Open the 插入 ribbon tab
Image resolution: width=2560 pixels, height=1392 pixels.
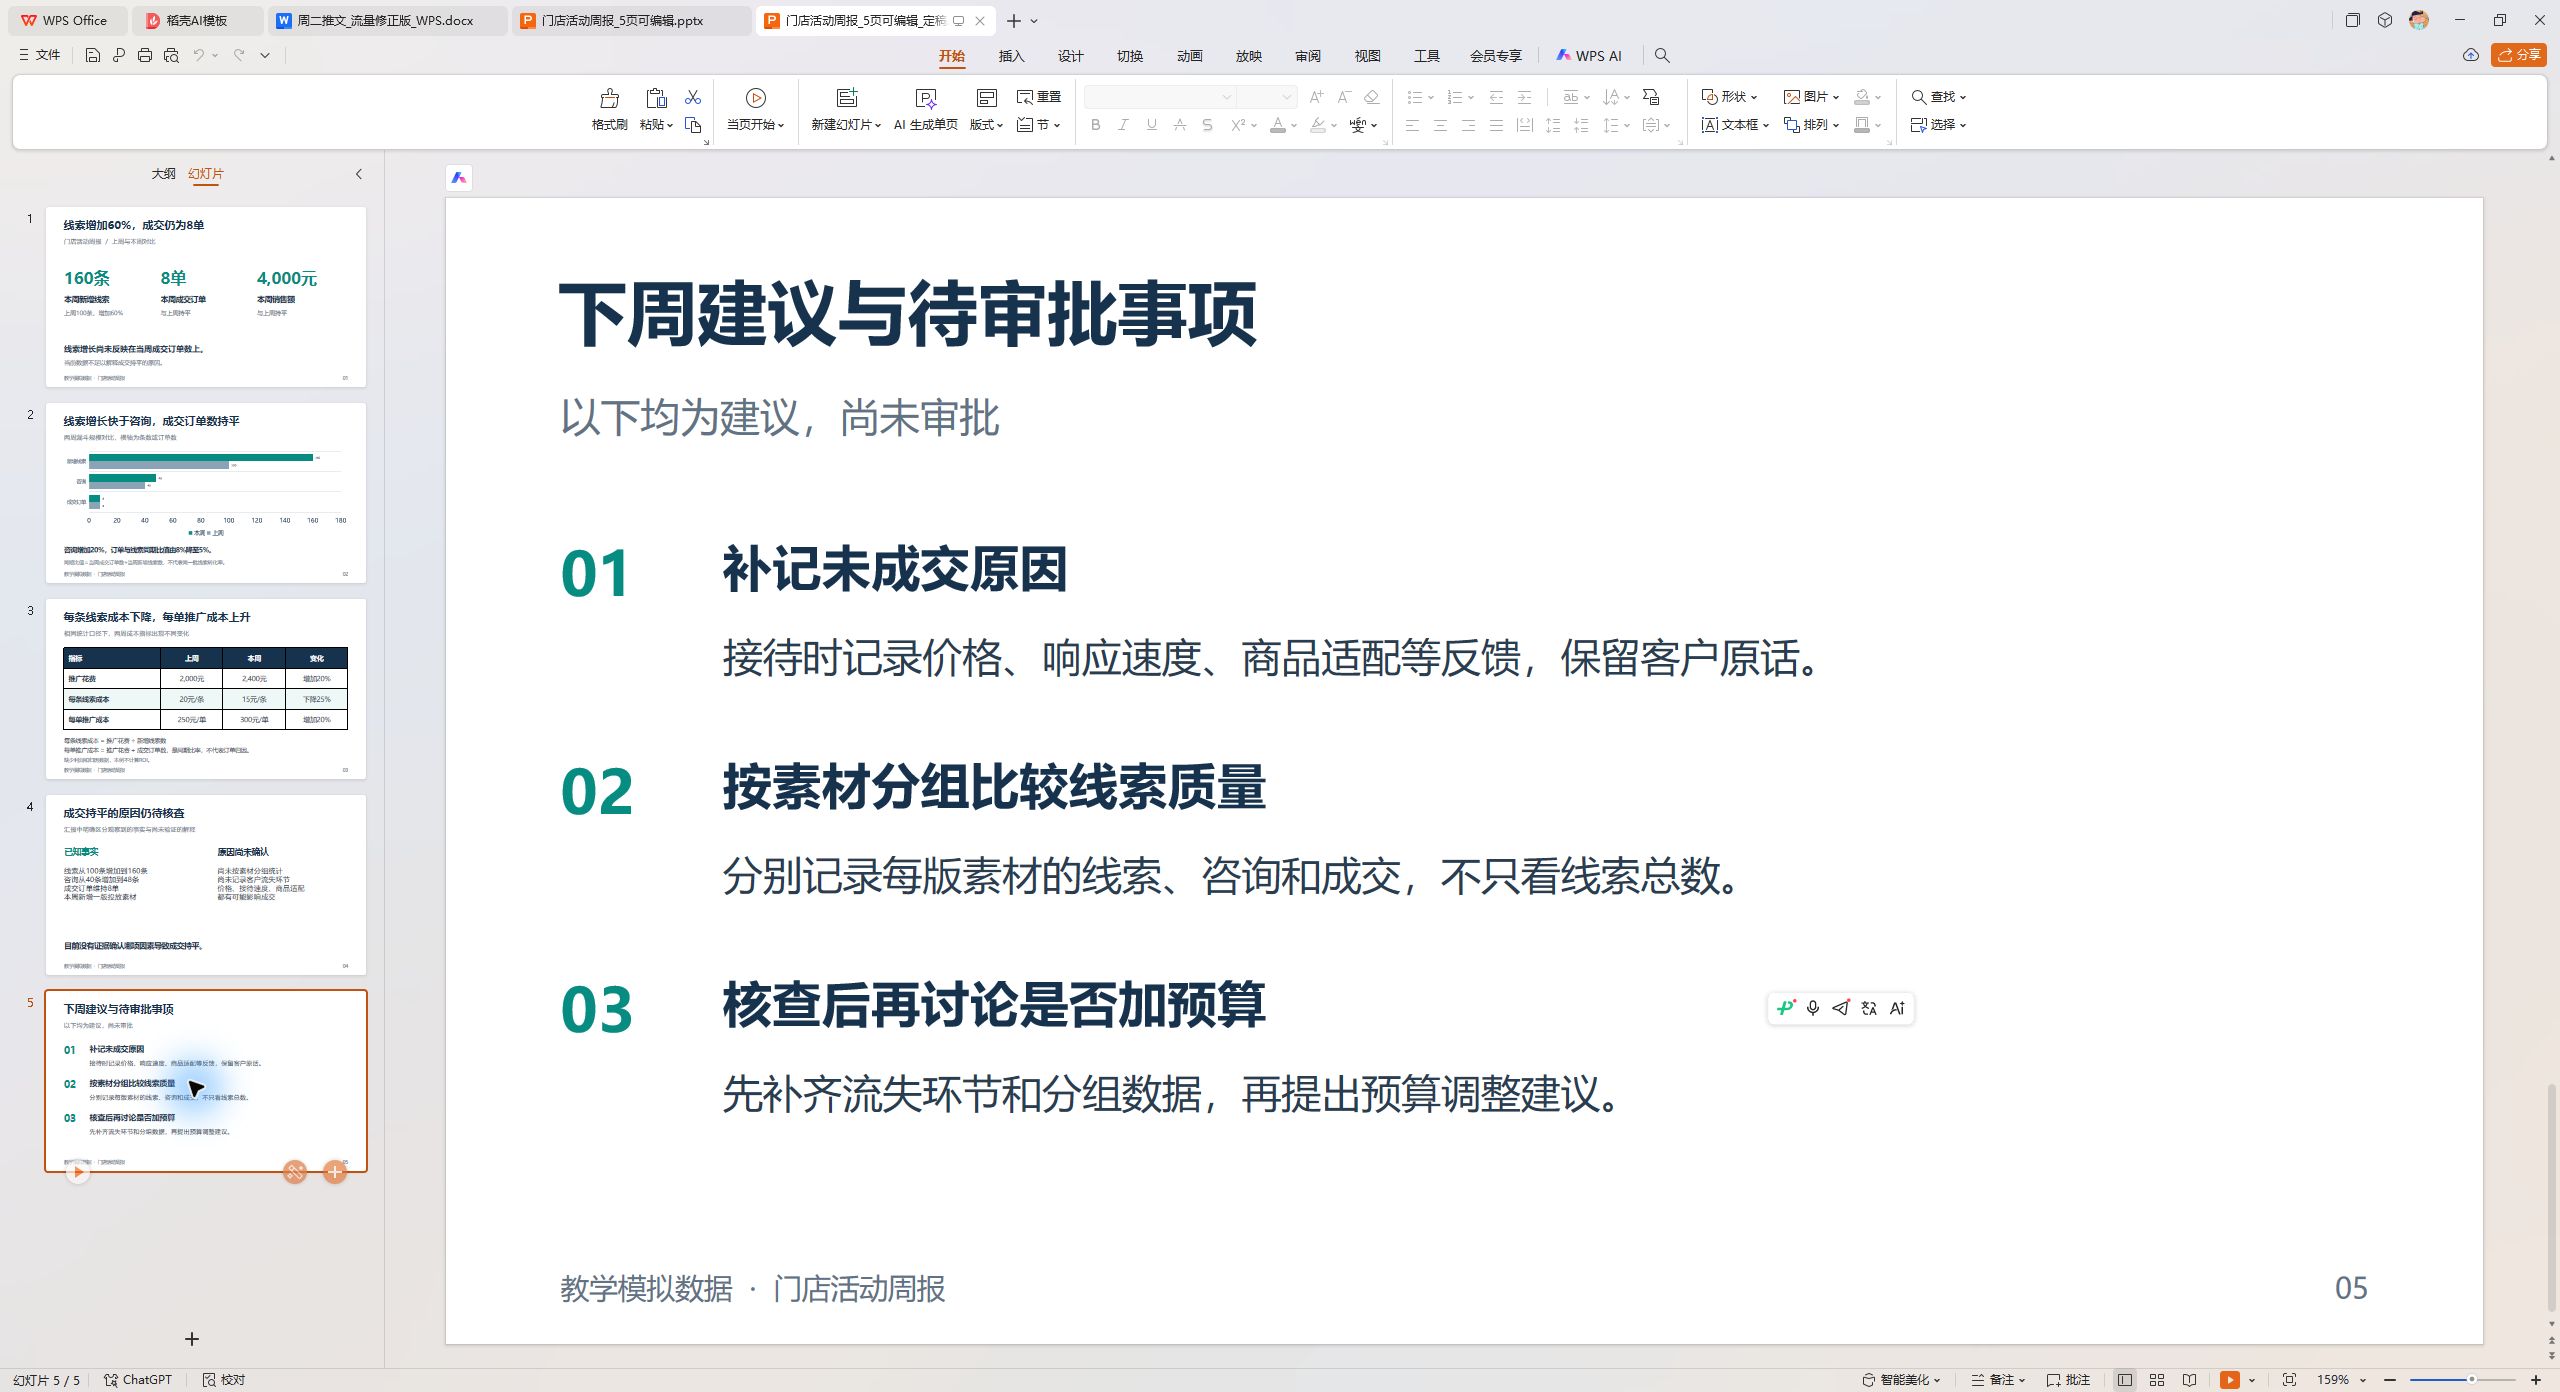[1011, 56]
